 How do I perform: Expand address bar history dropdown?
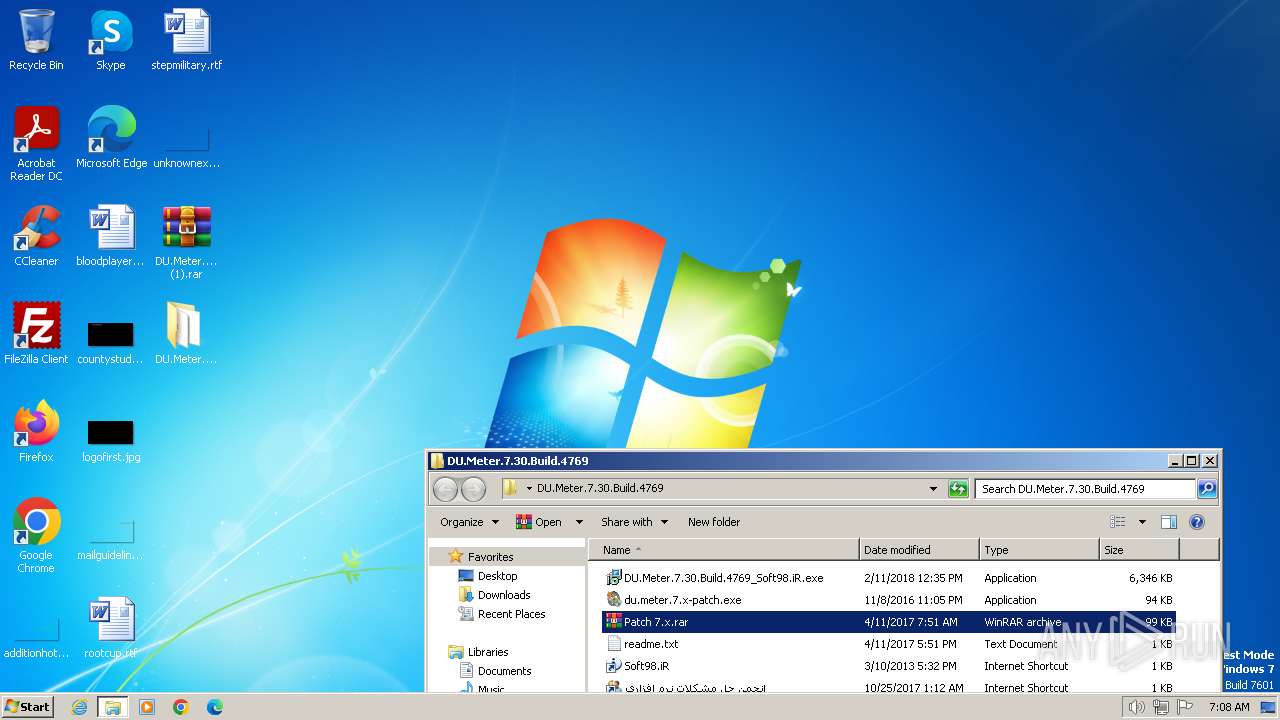pyautogui.click(x=933, y=489)
